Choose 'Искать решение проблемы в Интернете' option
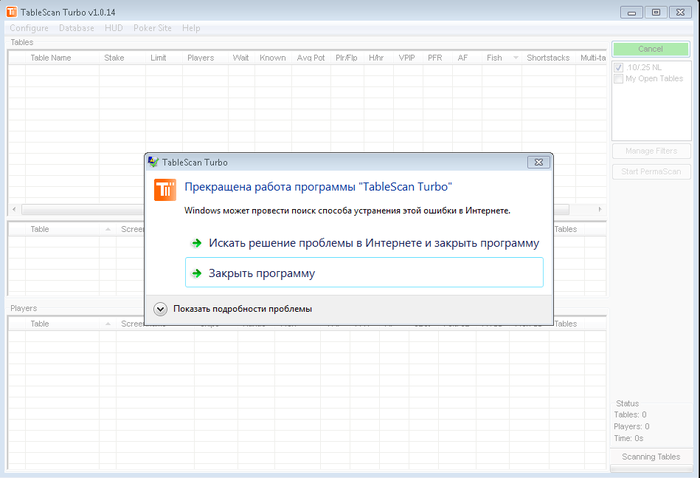Viewport: 700px width, 478px height. pyautogui.click(x=364, y=243)
